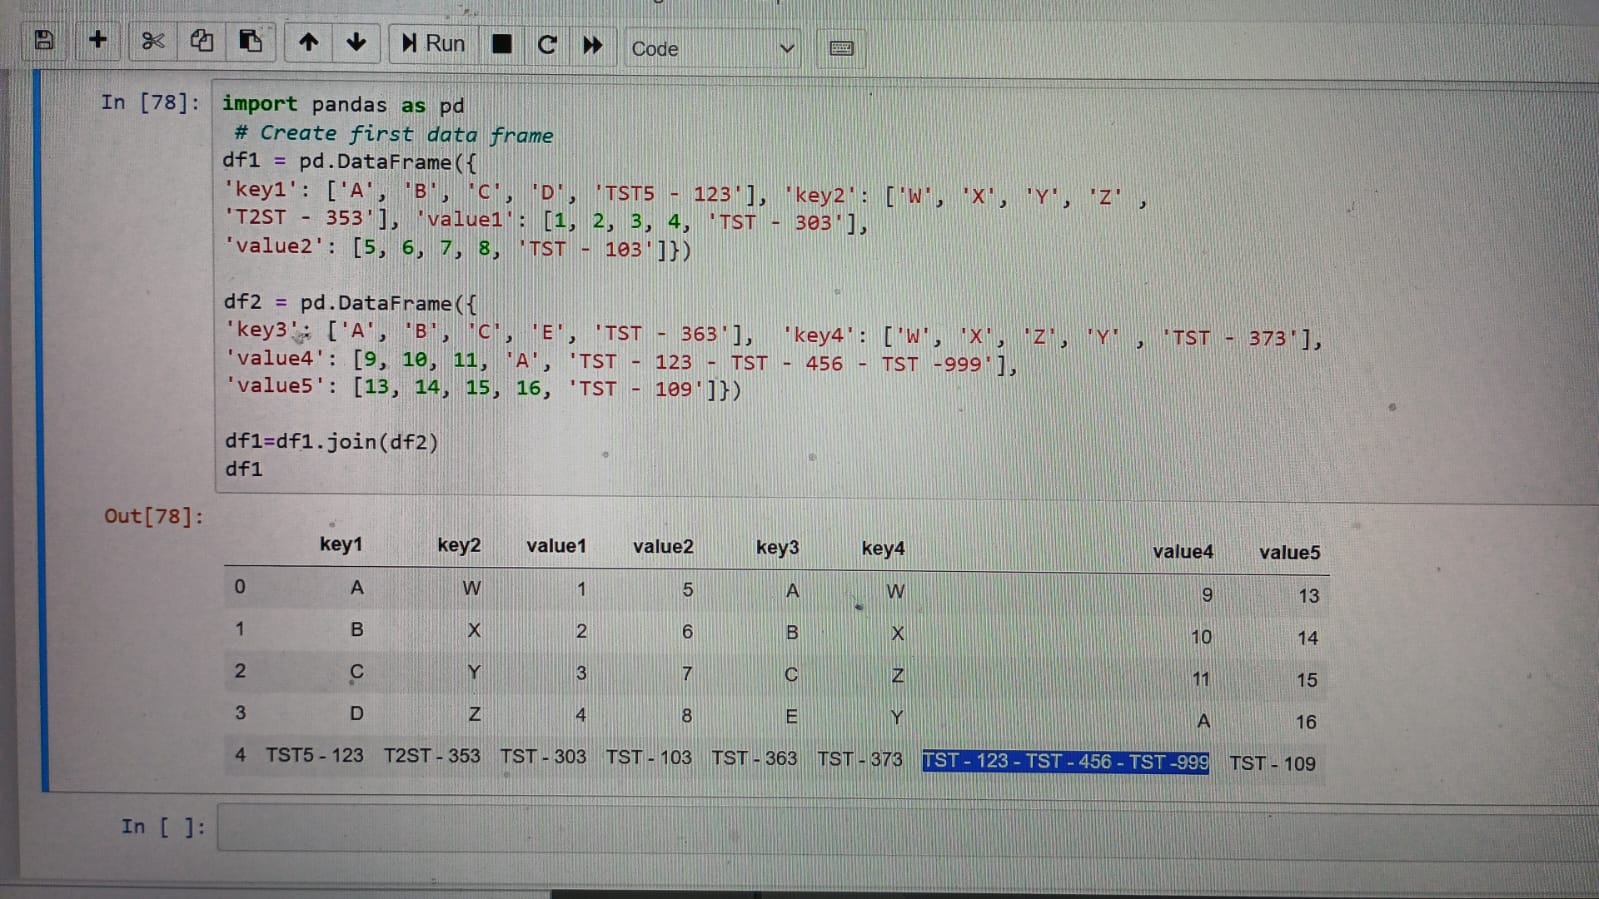Open the command palette keyboard icon
The width and height of the screenshot is (1599, 899).
point(841,48)
